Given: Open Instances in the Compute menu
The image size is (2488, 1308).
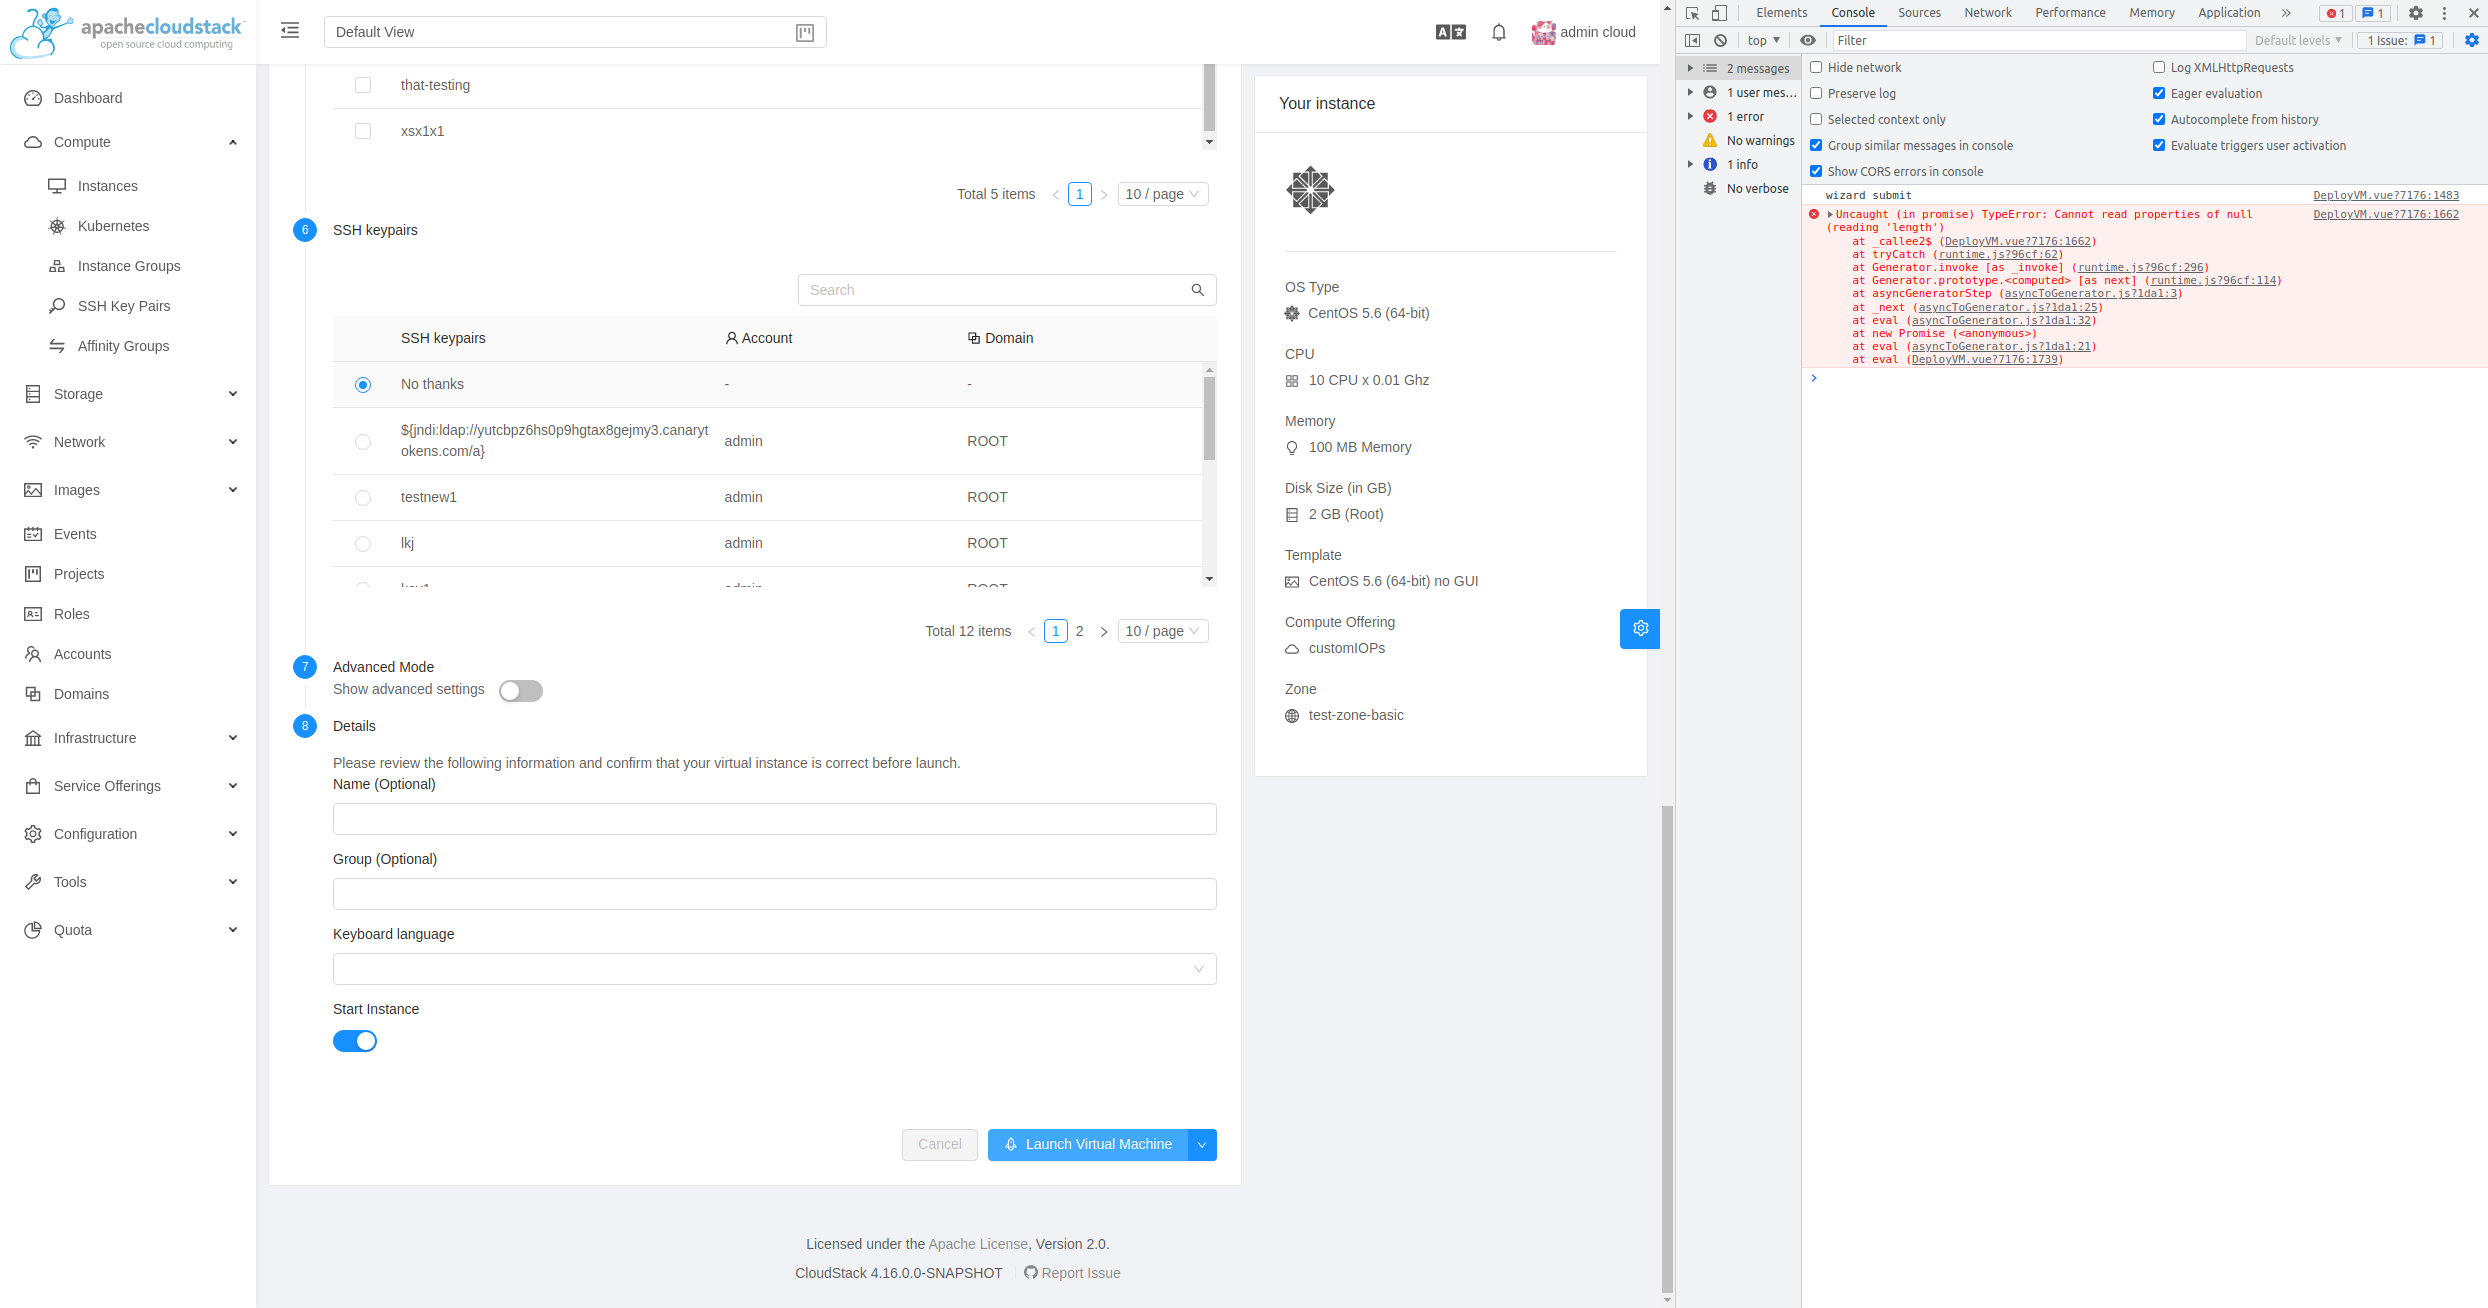Looking at the screenshot, I should [108, 186].
